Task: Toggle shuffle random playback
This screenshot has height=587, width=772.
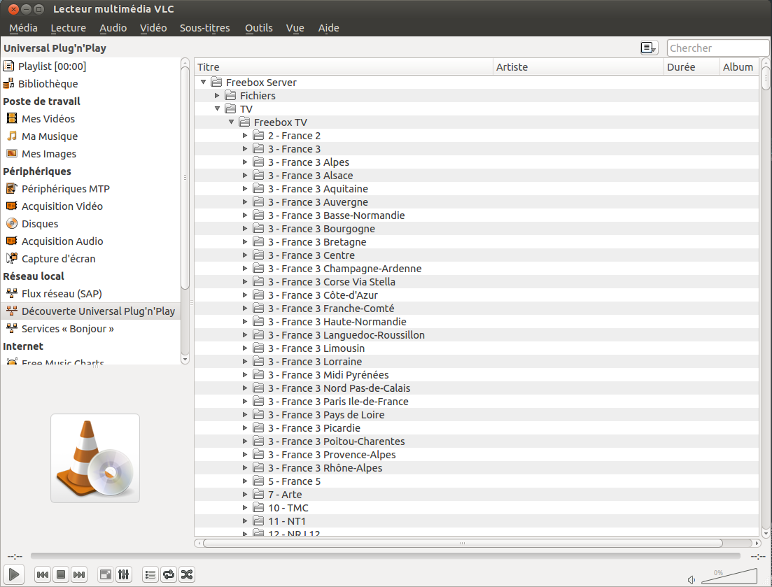Action: (187, 575)
